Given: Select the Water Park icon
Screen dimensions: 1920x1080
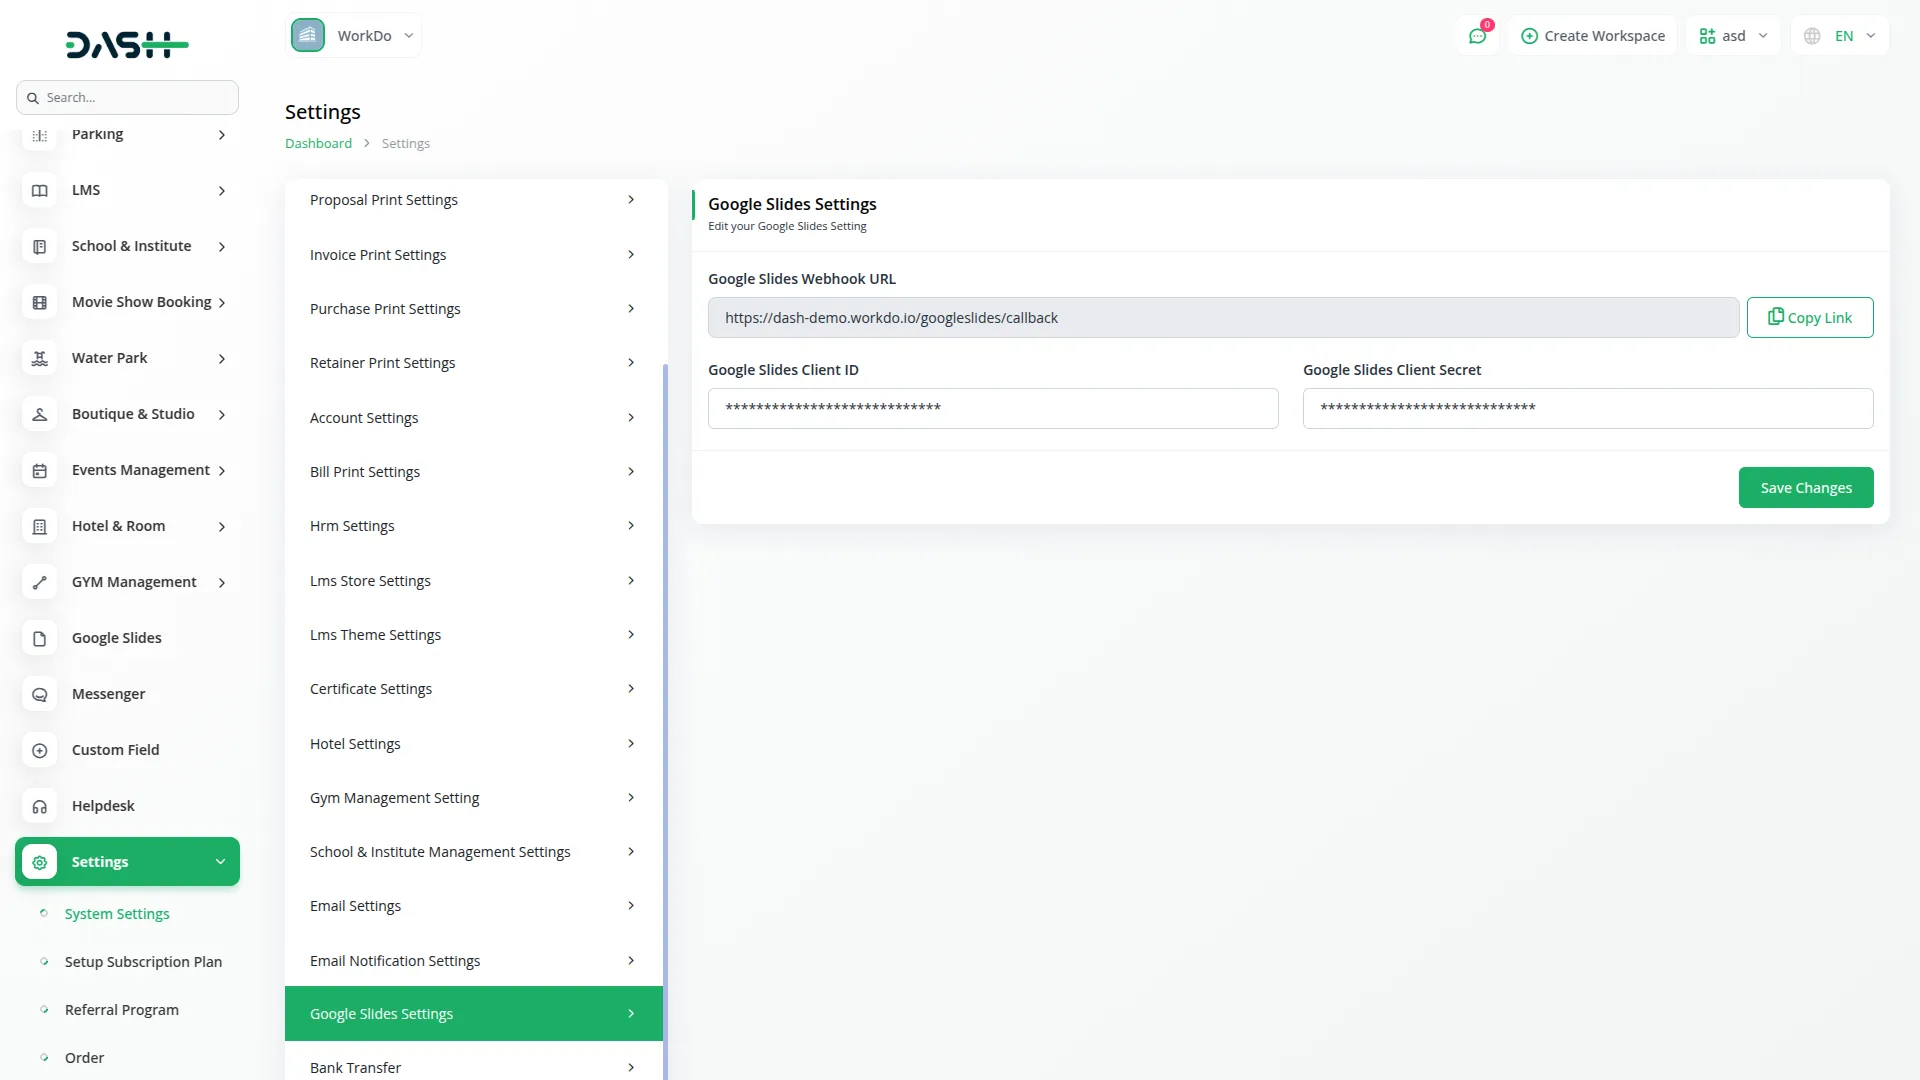Looking at the screenshot, I should tap(39, 358).
